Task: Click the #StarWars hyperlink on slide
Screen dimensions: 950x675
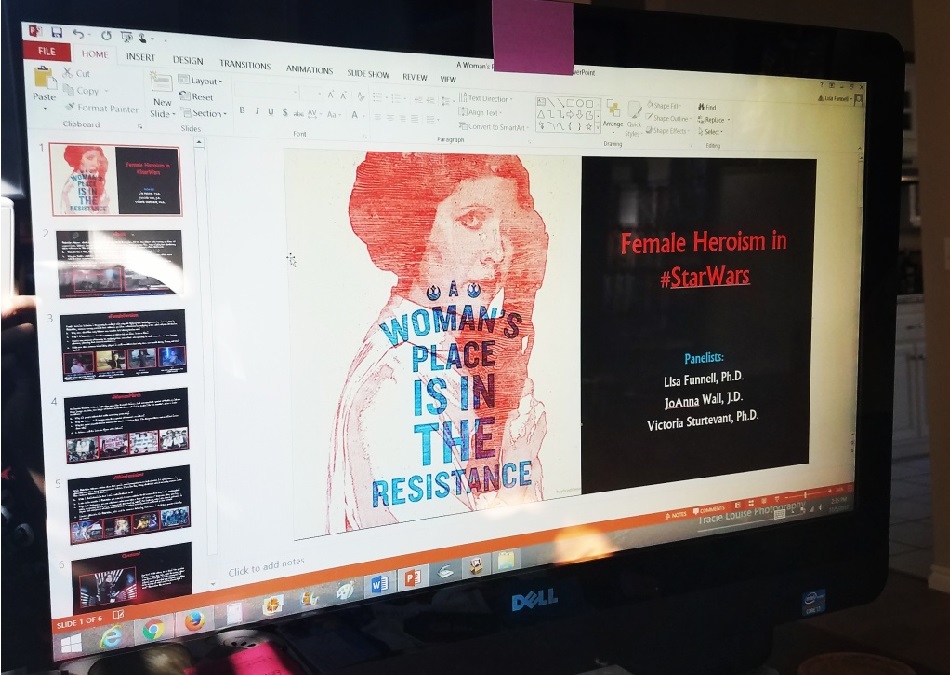Action: click(x=705, y=277)
